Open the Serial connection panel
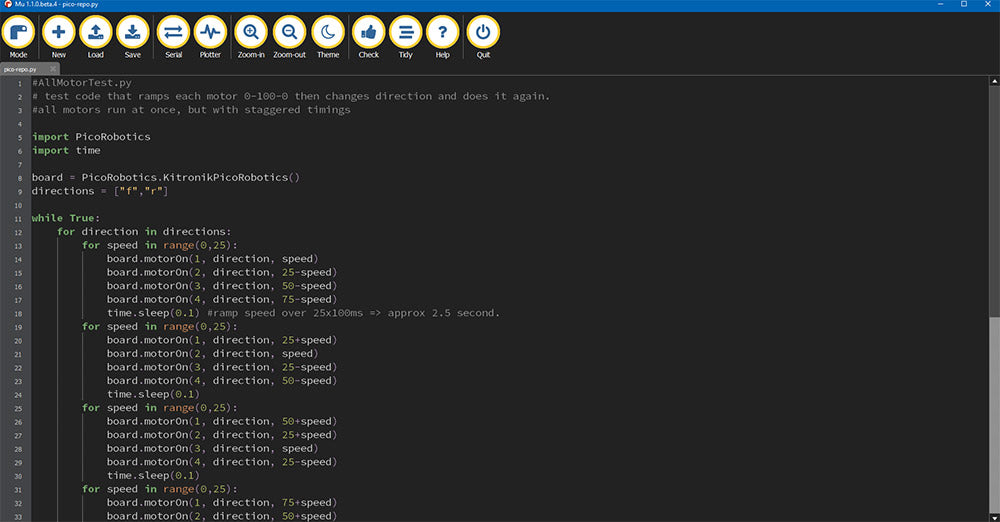The width and height of the screenshot is (1000, 522). (173, 33)
